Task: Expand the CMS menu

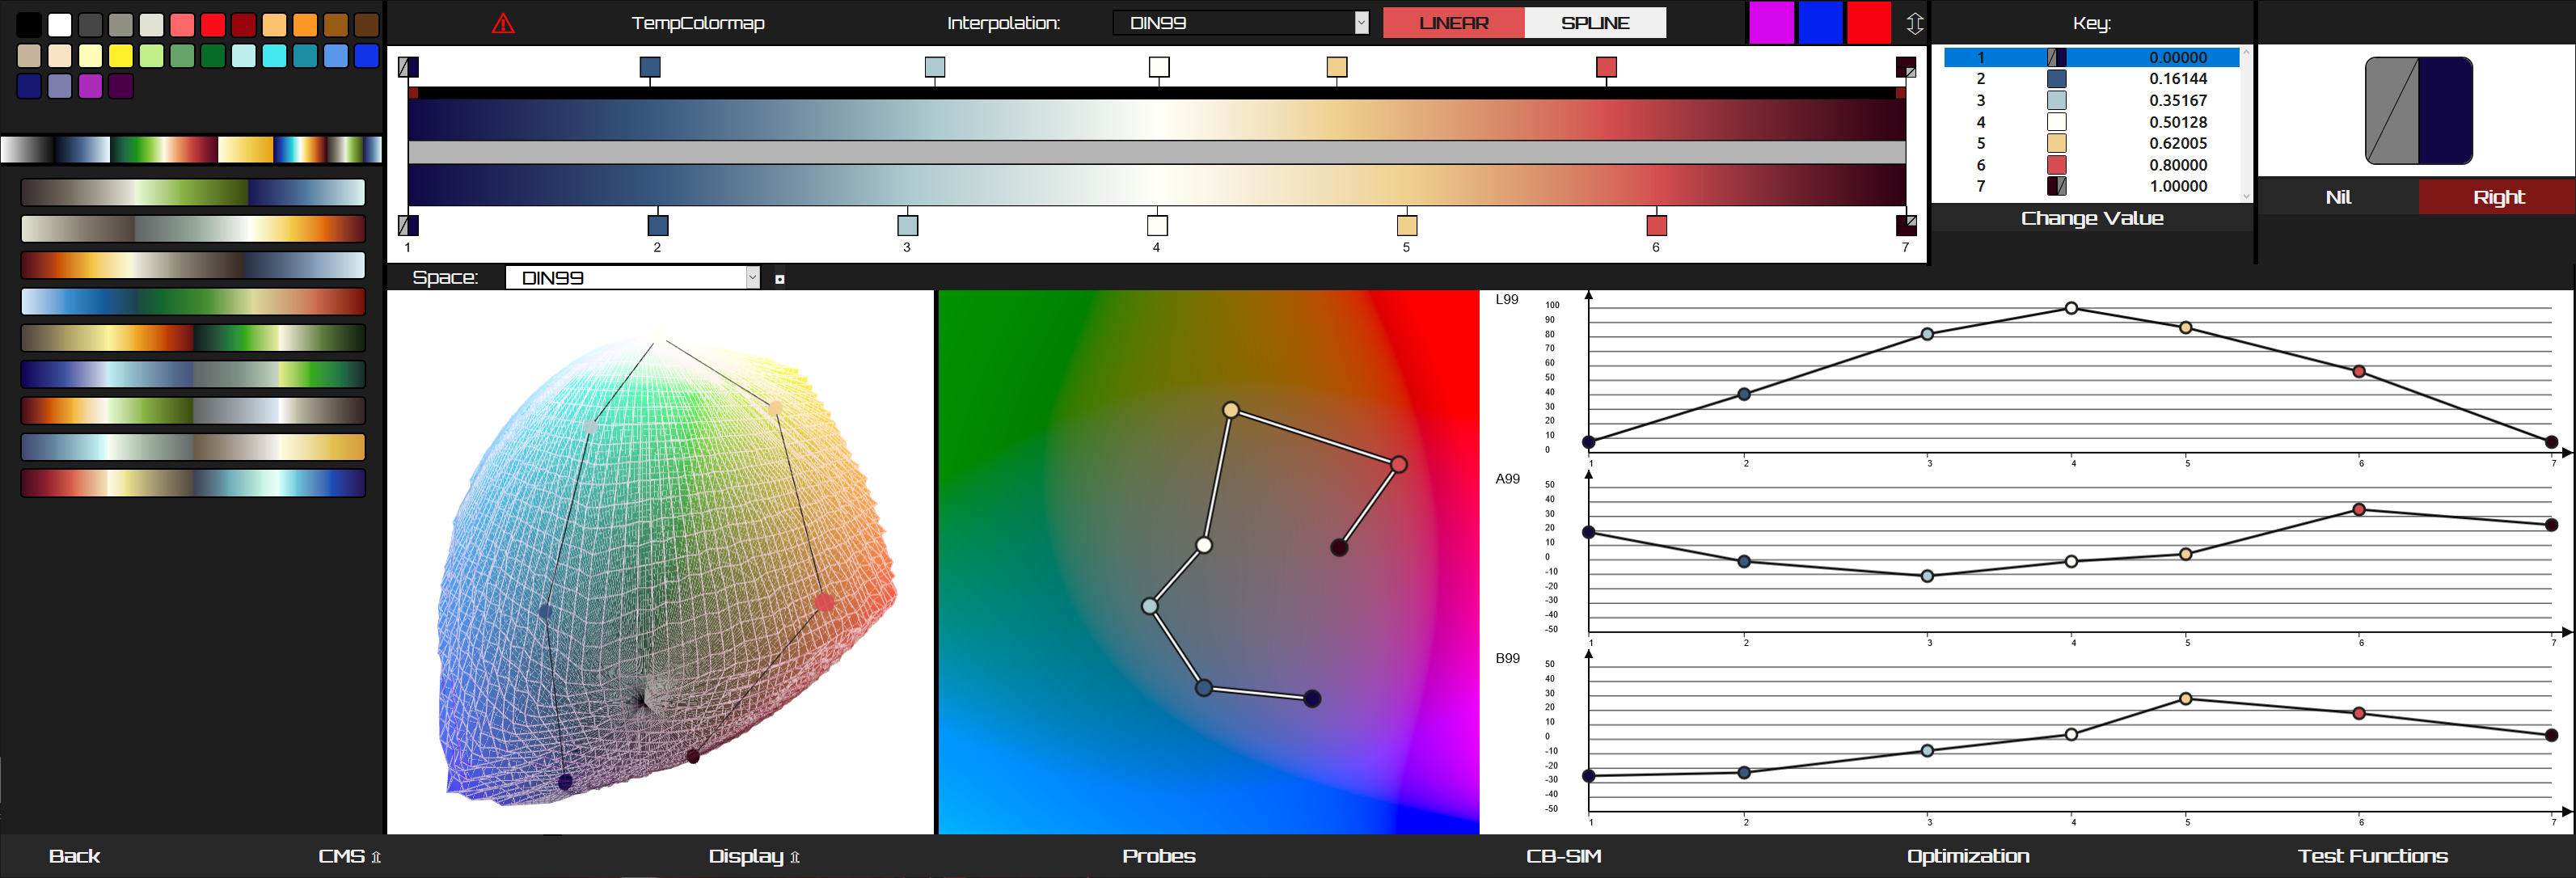Action: tap(349, 856)
